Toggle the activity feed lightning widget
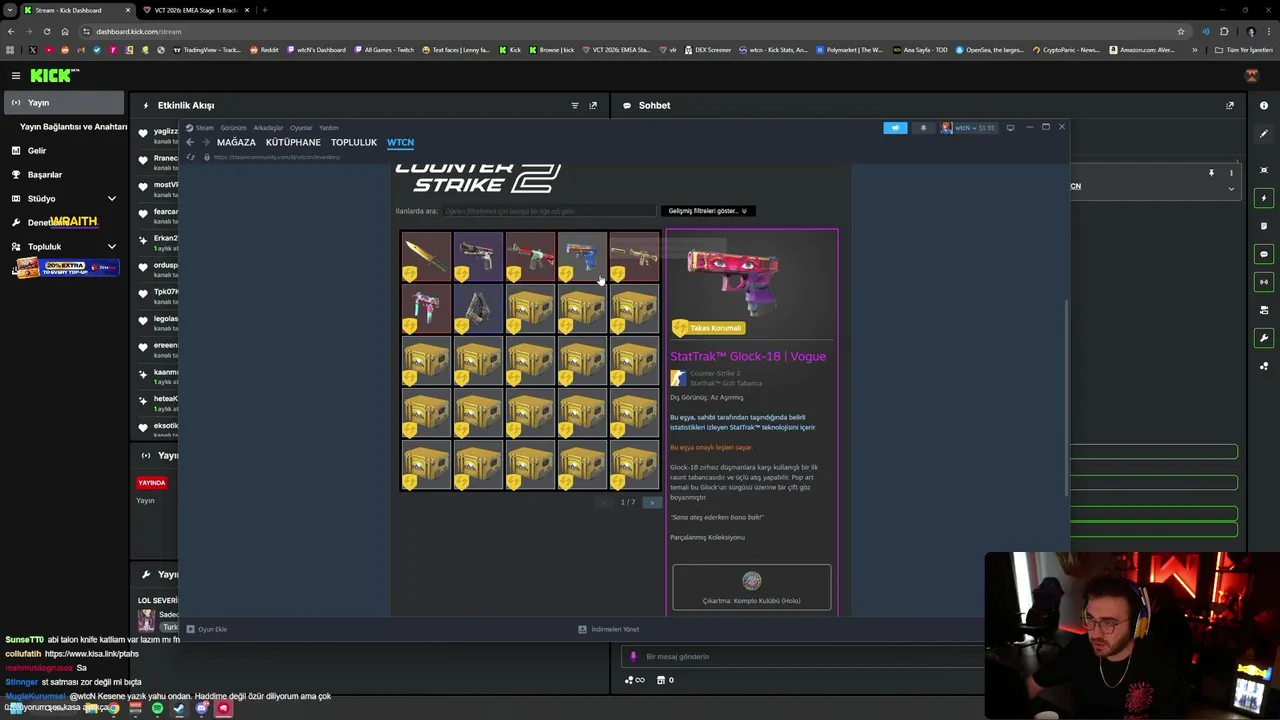 pos(1264,198)
